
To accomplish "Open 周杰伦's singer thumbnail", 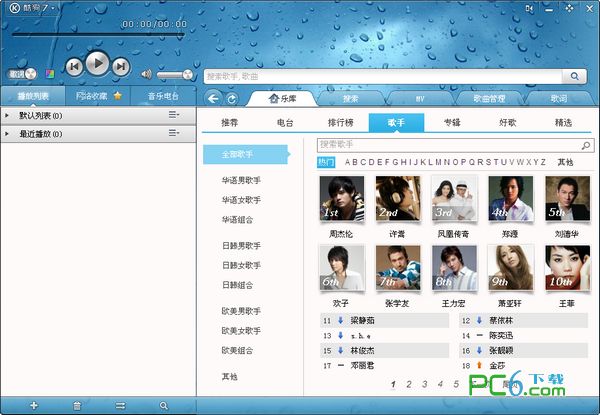I will coord(341,199).
